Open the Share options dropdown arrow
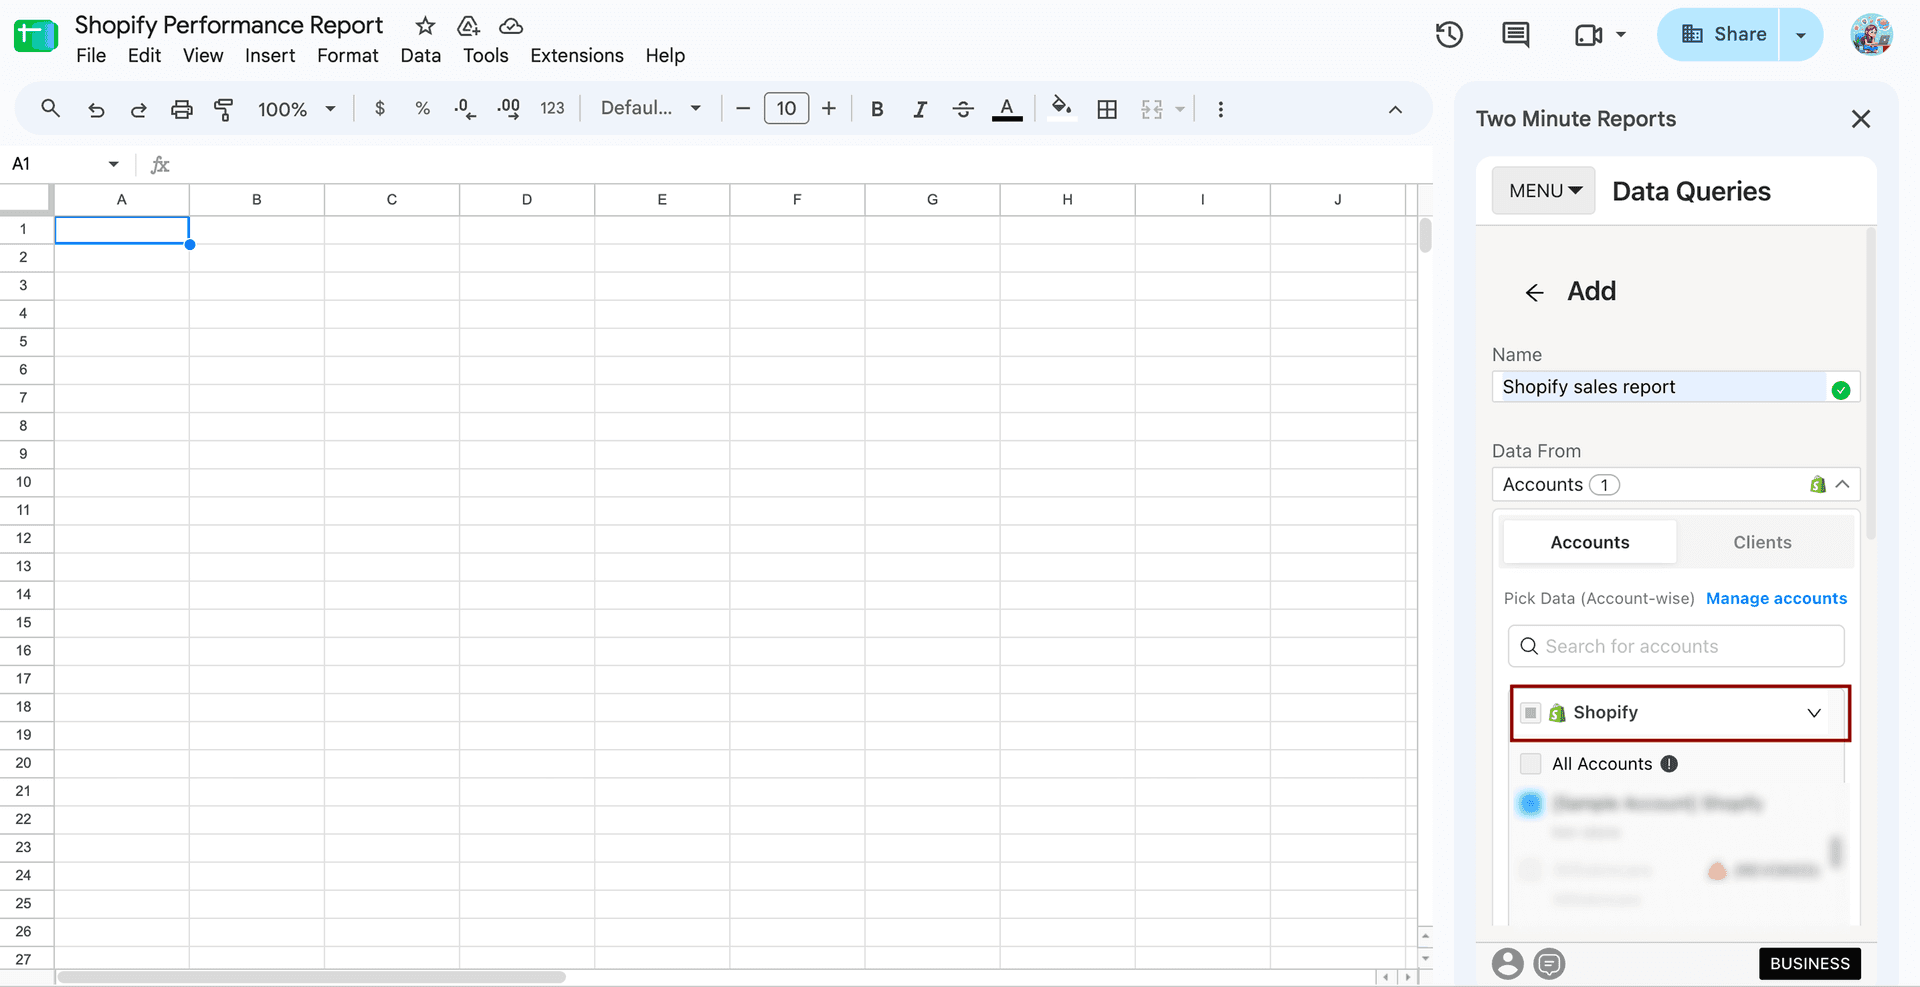 (x=1801, y=35)
